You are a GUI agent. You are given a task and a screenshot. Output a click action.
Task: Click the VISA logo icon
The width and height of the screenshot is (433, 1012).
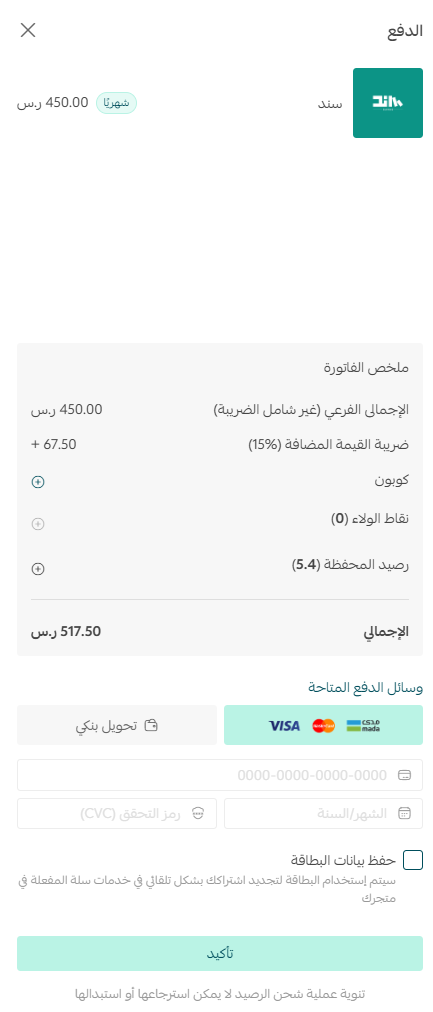click(x=285, y=725)
